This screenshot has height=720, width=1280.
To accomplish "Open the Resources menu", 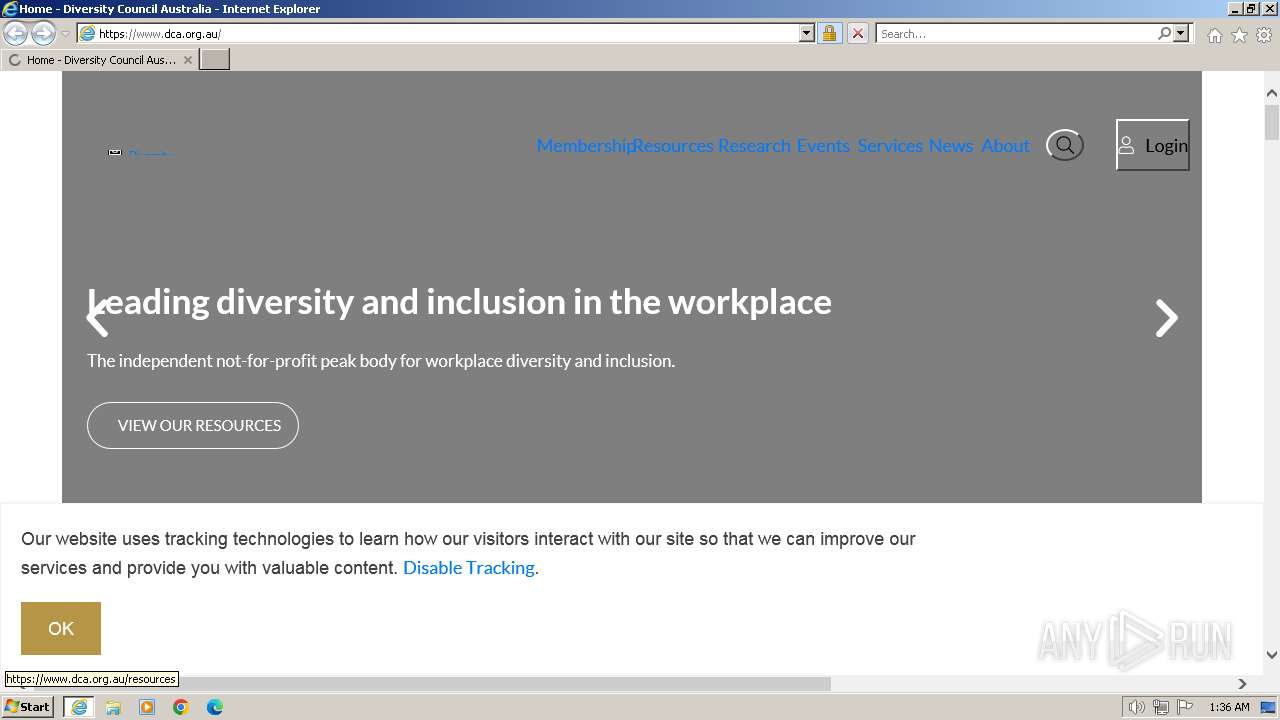I will coord(673,146).
